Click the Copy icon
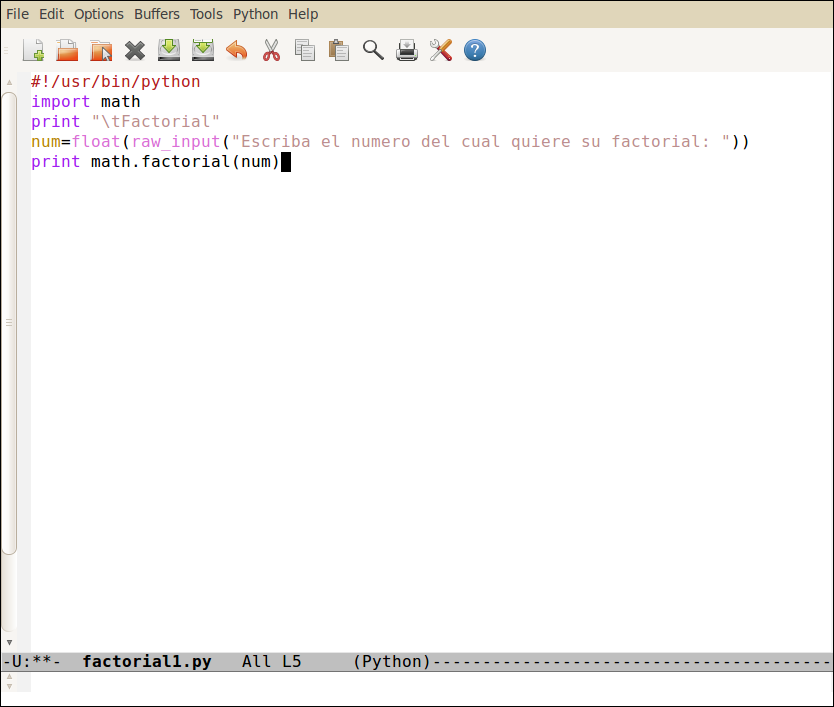Screen dimensions: 834x707 pos(305,51)
